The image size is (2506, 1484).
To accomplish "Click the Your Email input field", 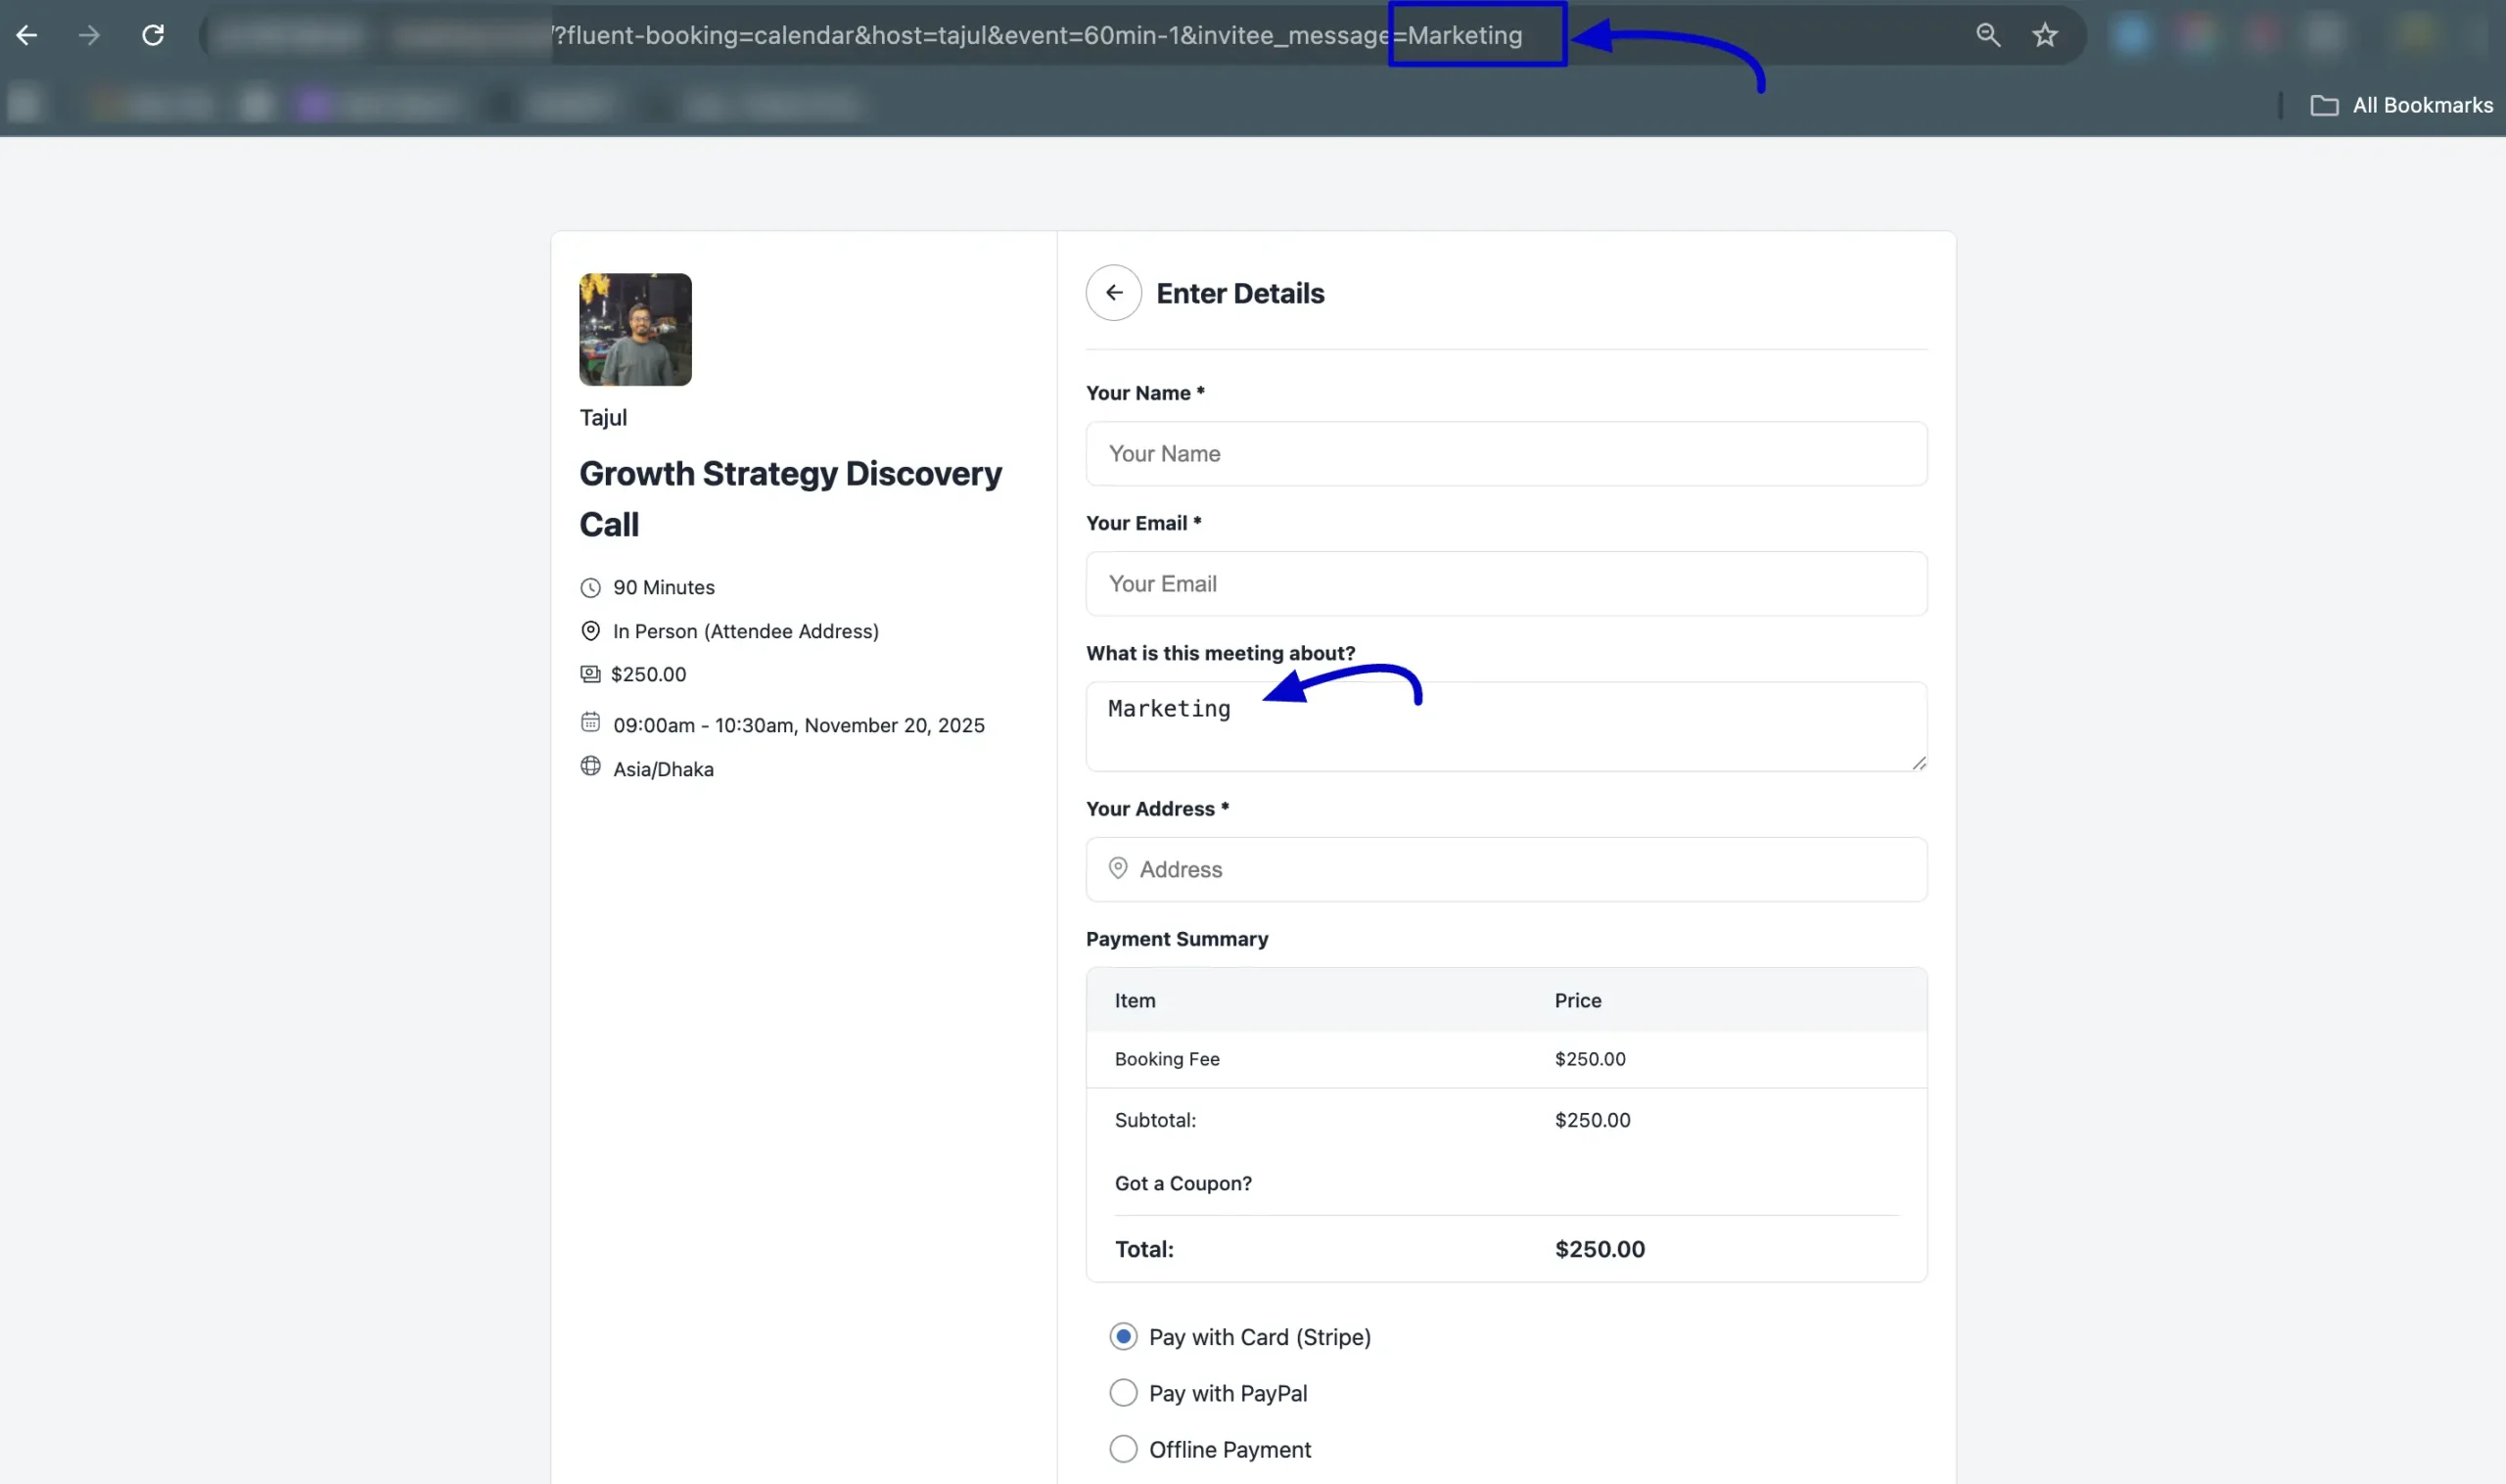I will tap(1505, 584).
